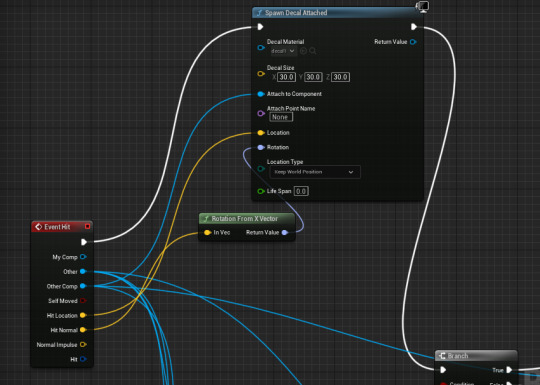Edit the Attach Point Name None field
The width and height of the screenshot is (540, 385).
point(281,117)
